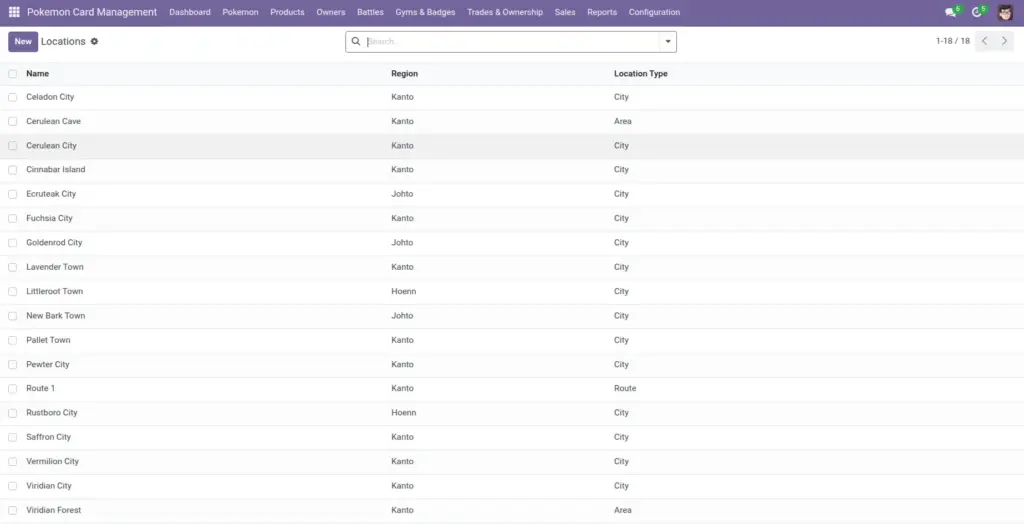Click the user avatar picture
Screen dimensions: 1024x524
pyautogui.click(x=1005, y=12)
